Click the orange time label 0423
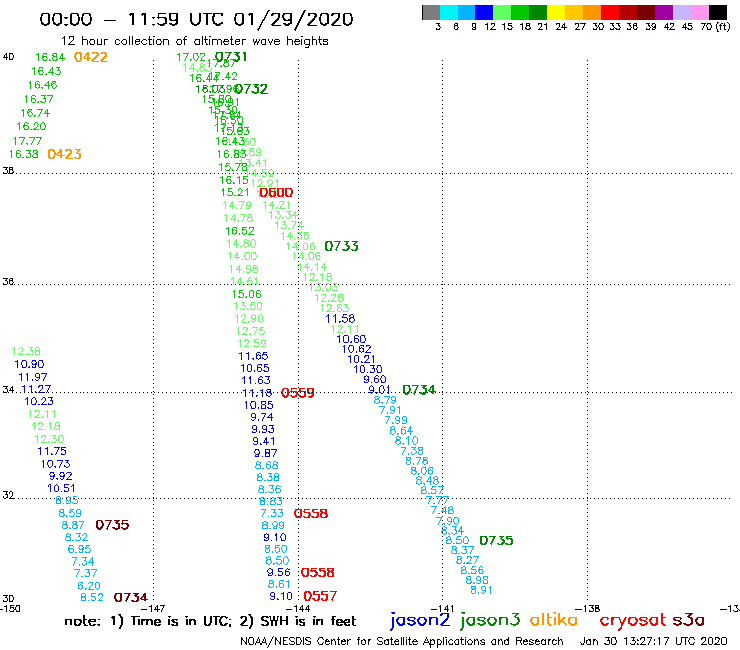Screen dimensions: 740x650 tap(65, 154)
